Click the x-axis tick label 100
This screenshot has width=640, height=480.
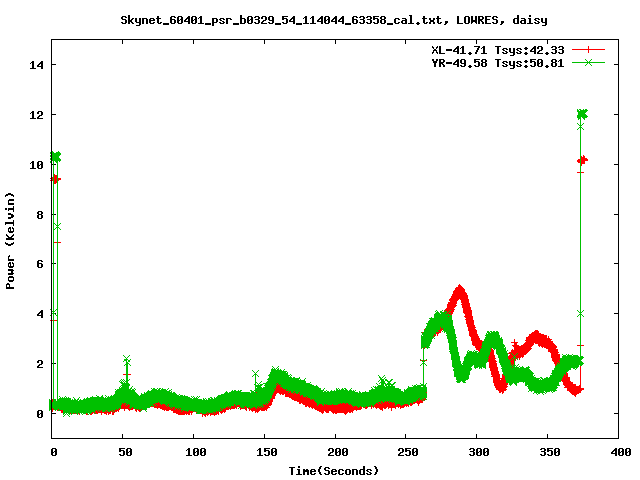click(x=196, y=452)
